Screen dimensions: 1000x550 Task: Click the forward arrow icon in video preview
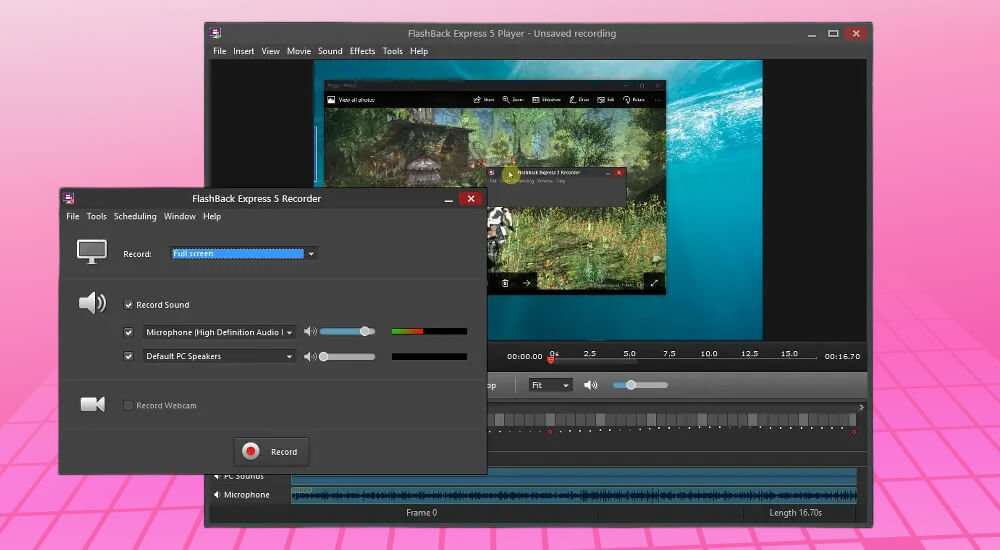click(527, 283)
